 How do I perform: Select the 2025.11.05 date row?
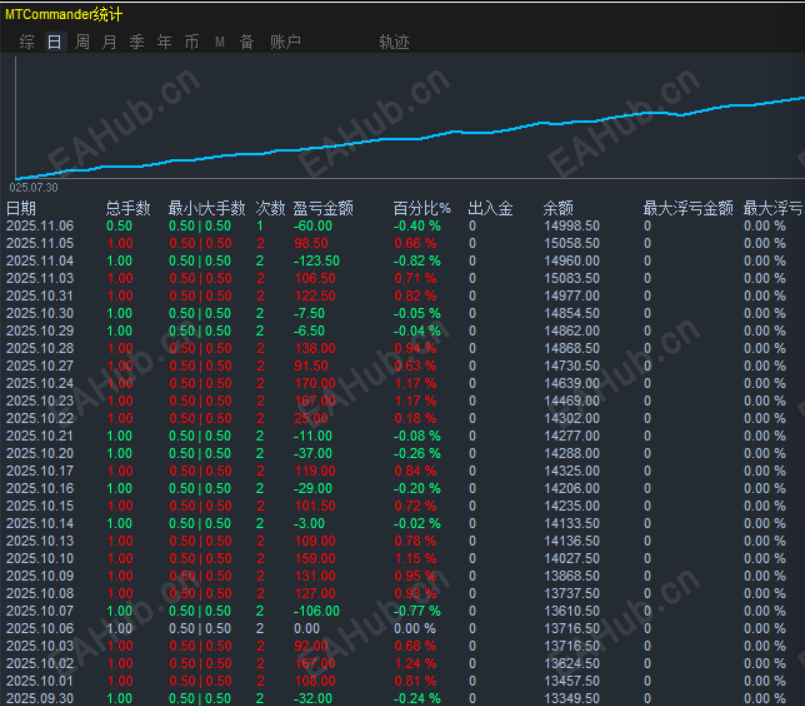40,243
